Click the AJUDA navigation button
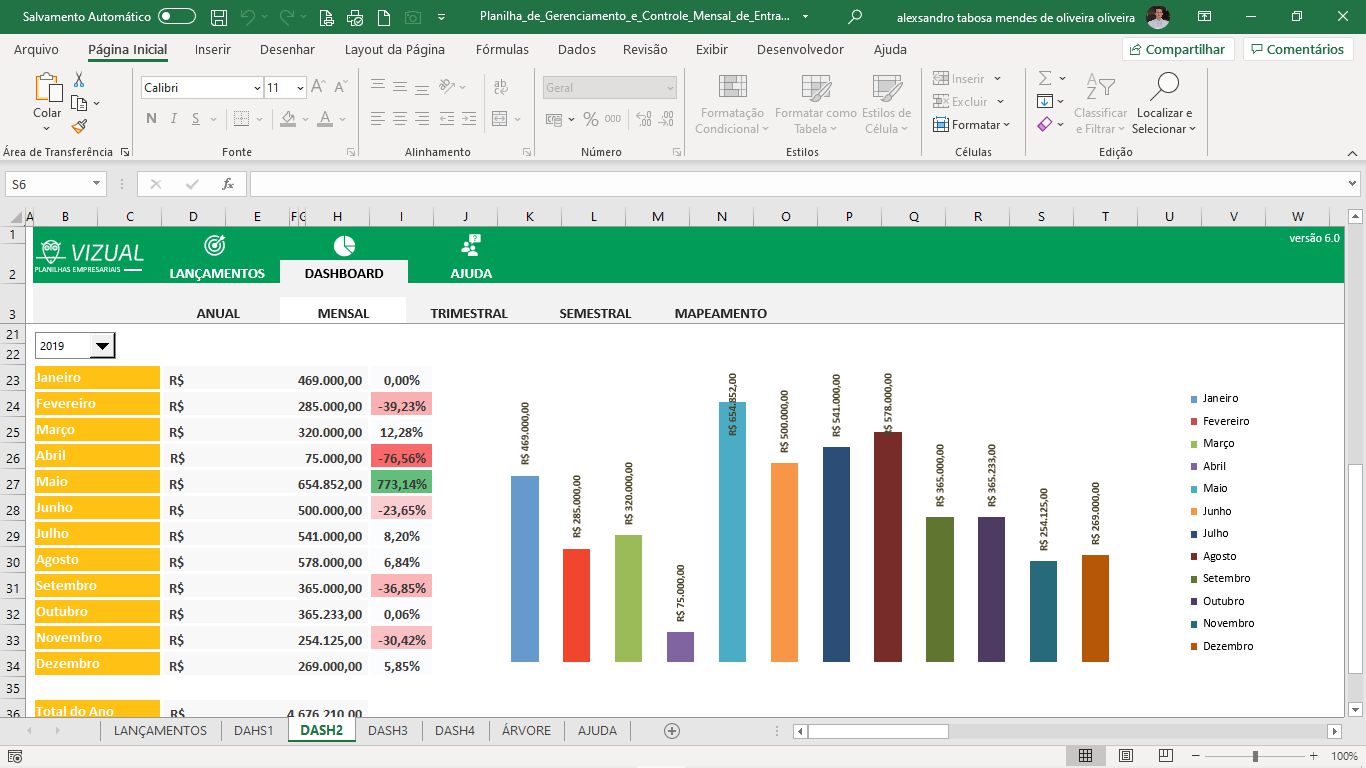This screenshot has width=1366, height=768. [471, 273]
